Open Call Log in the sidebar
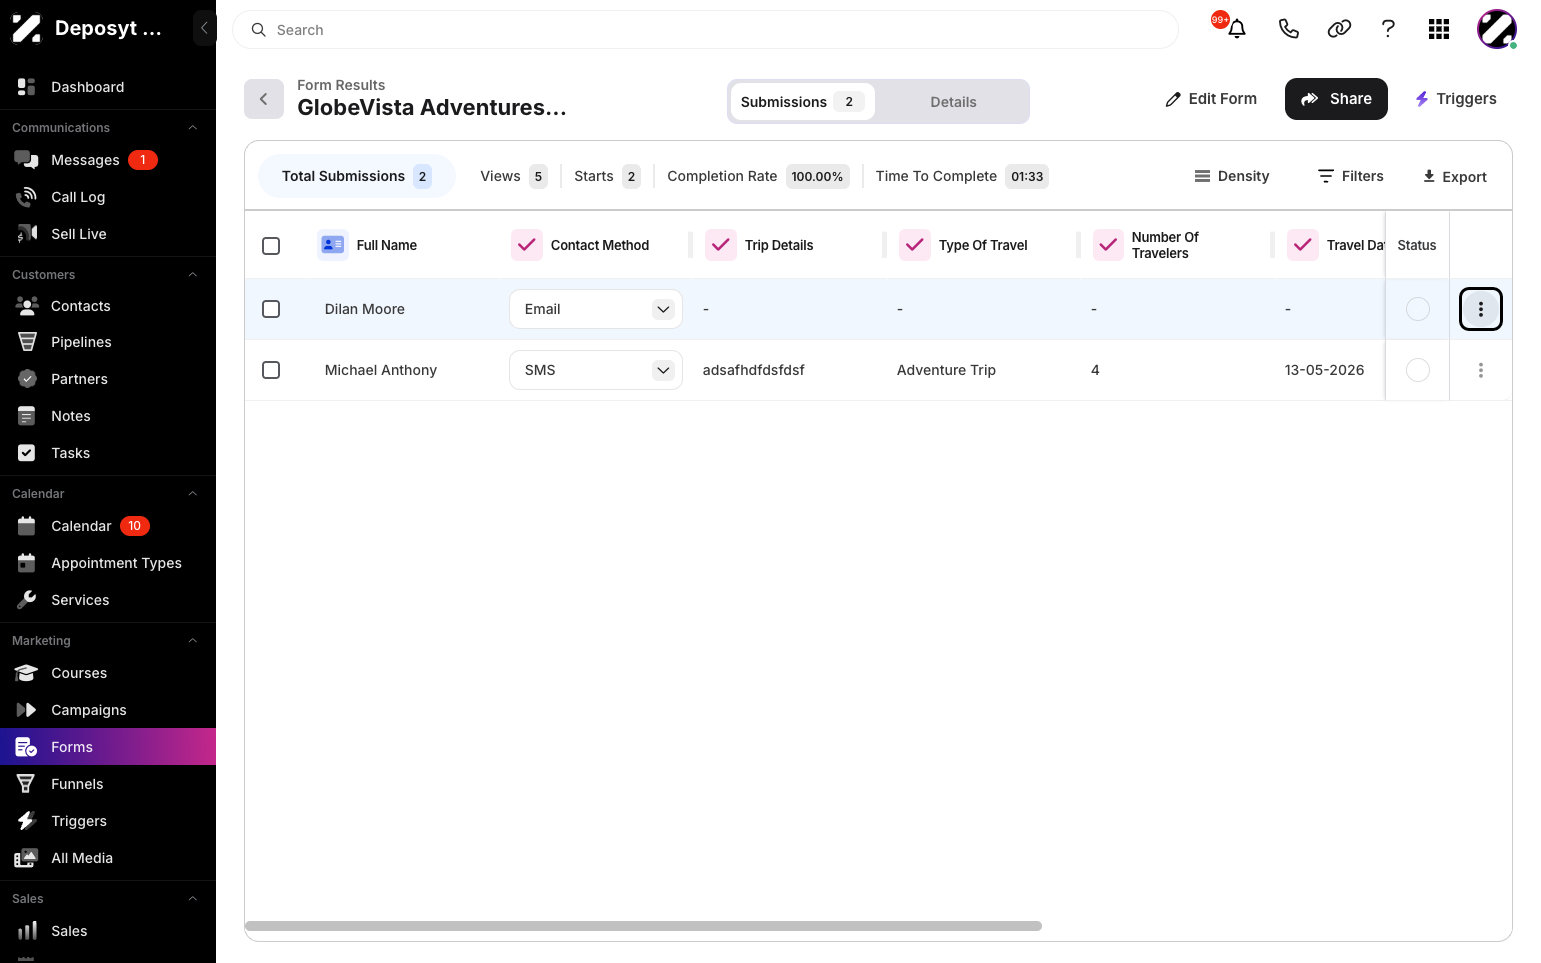This screenshot has width=1541, height=963. click(x=108, y=197)
